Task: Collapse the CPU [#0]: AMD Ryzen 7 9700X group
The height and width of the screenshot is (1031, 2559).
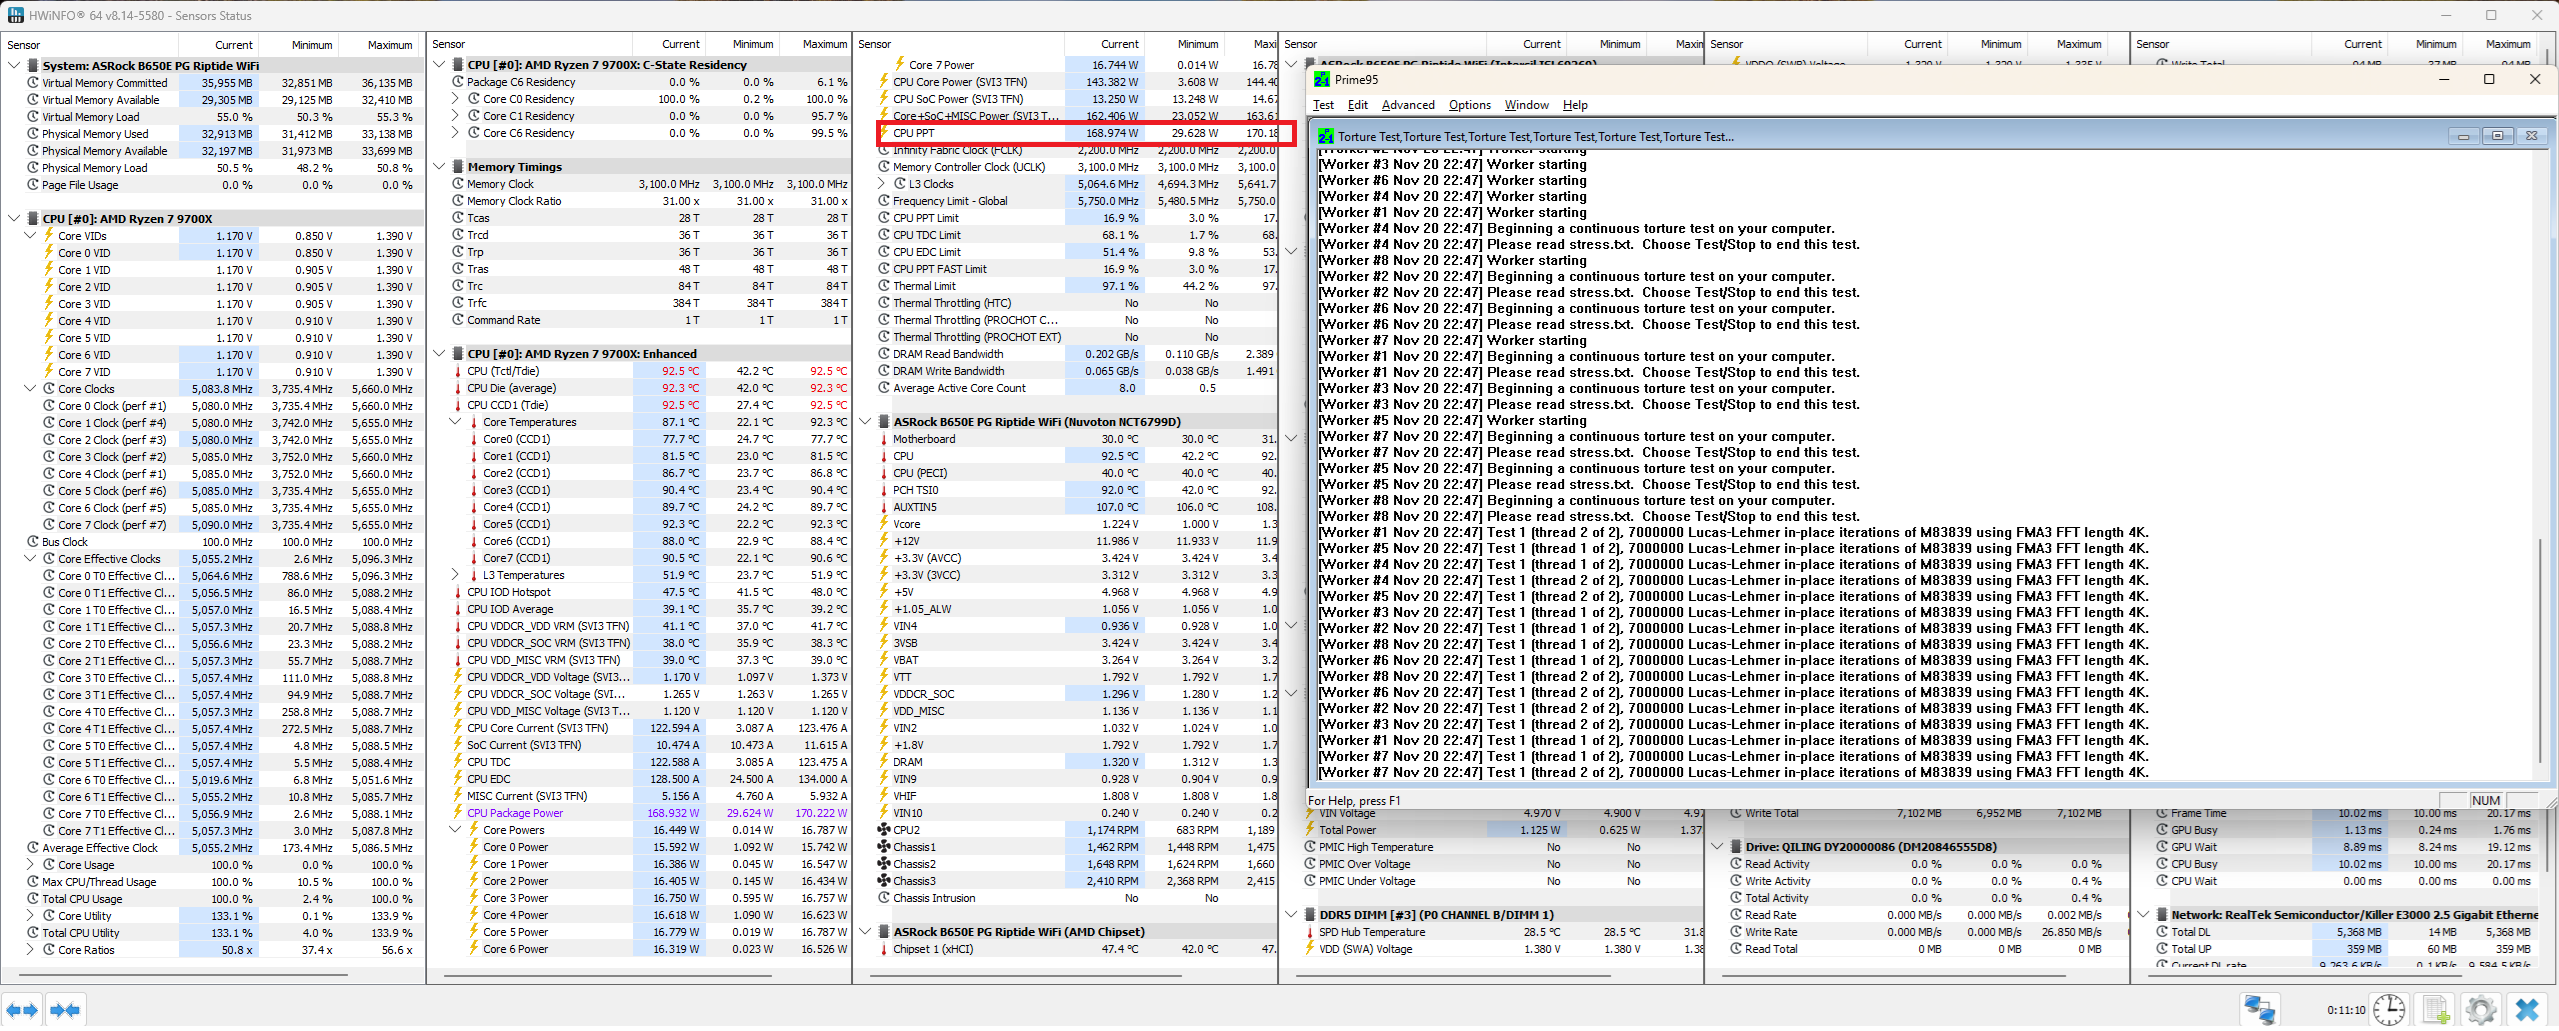Action: point(14,219)
